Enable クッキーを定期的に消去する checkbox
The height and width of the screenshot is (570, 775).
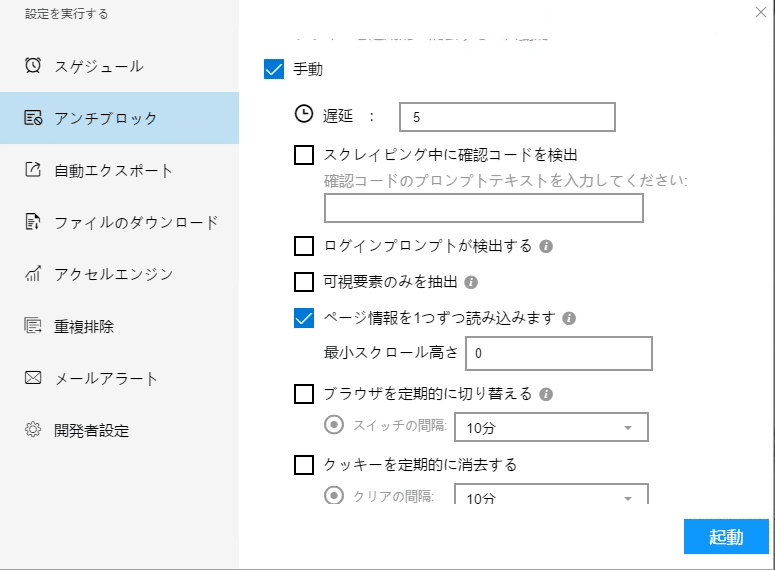[304, 464]
